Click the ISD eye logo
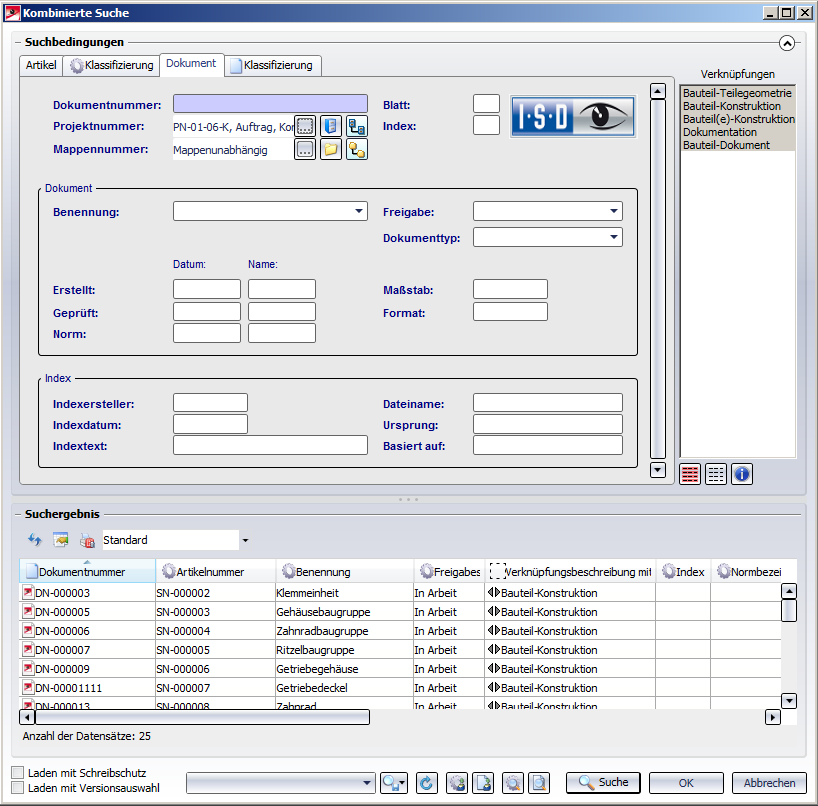 (x=573, y=116)
